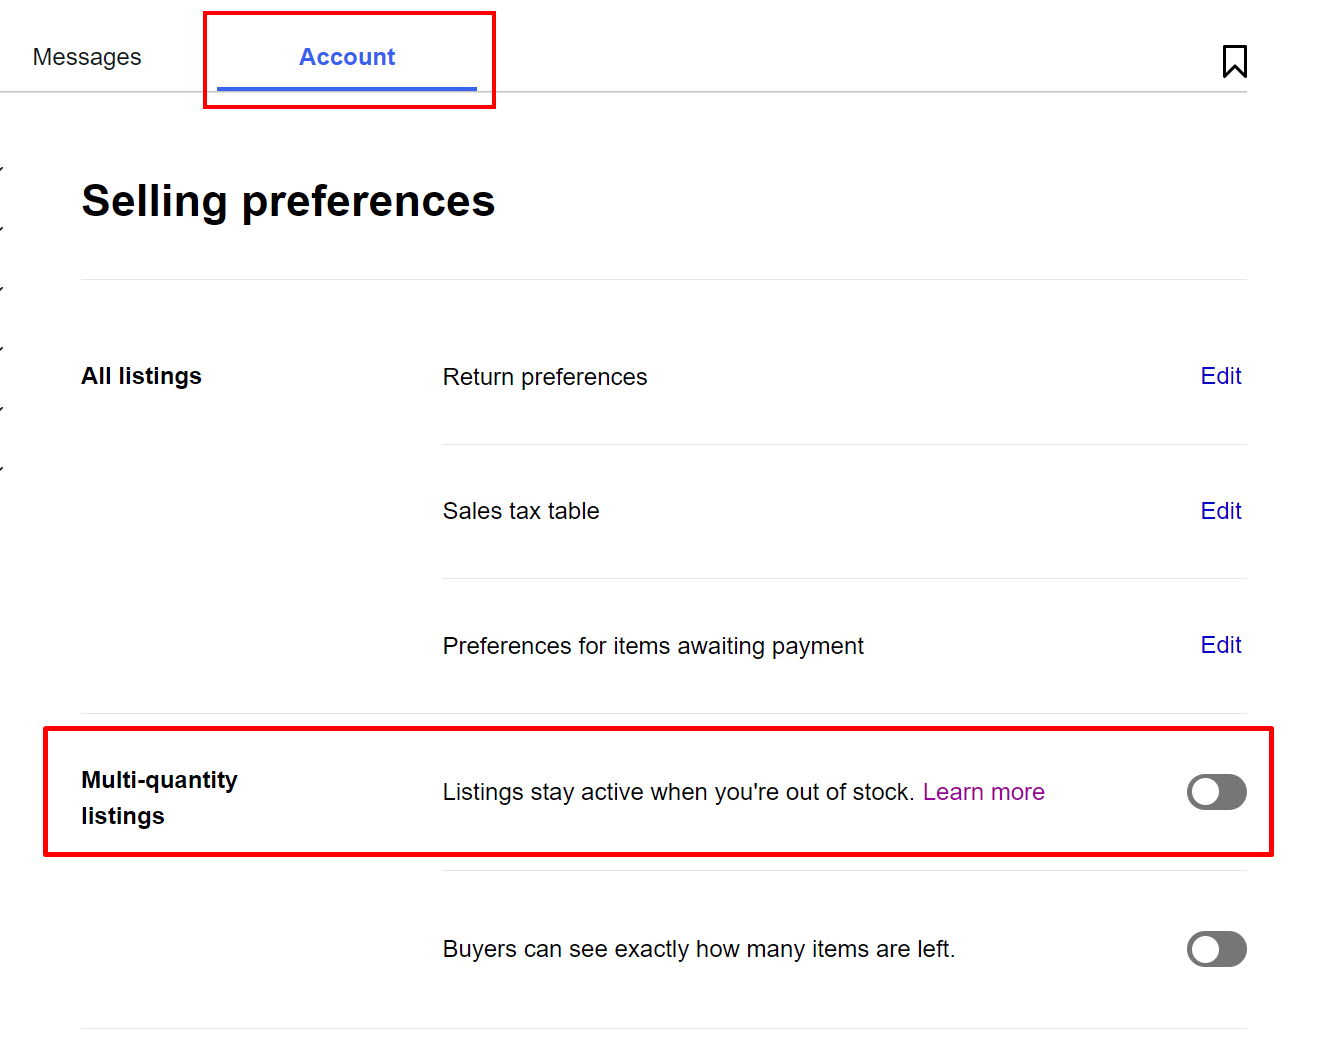Screen dimensions: 1319x1044
Task: Click the All listings section label
Action: pyautogui.click(x=141, y=376)
